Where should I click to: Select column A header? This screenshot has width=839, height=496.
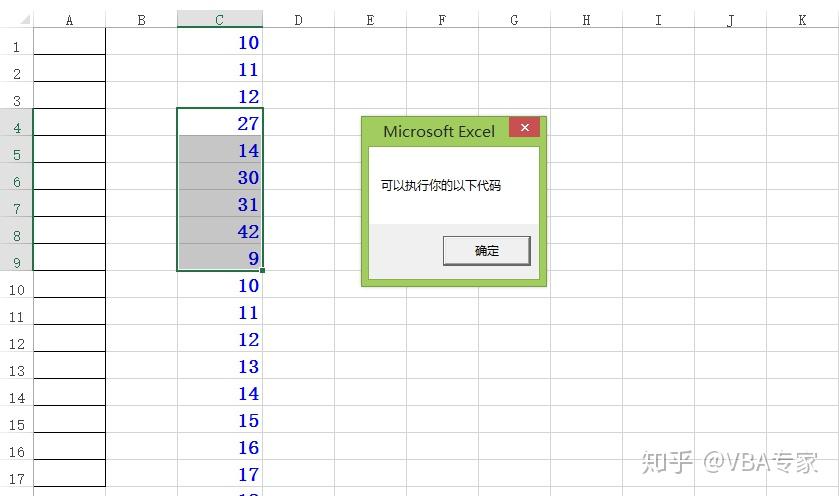pyautogui.click(x=69, y=20)
